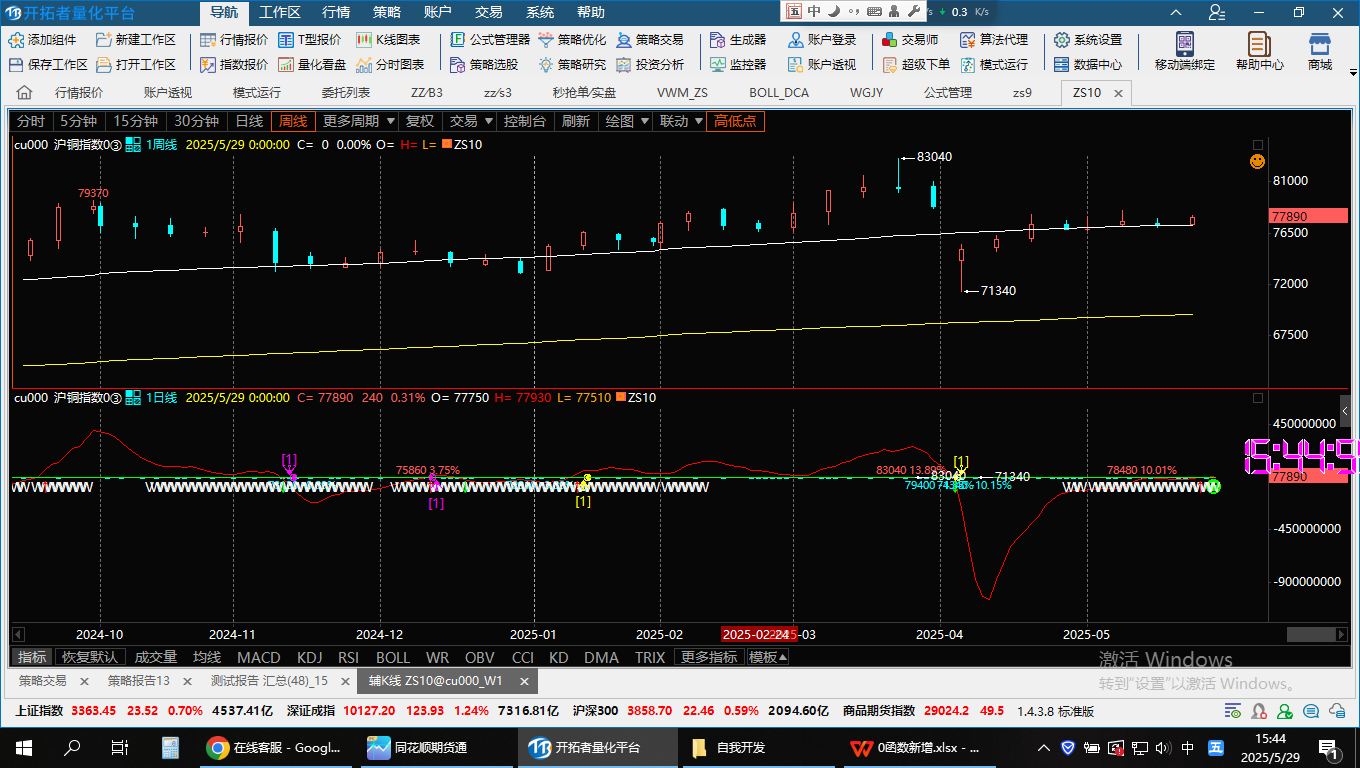Viewport: 1360px width, 768px height.
Task: Close the ZS10 tab
Action: pos(1118,93)
